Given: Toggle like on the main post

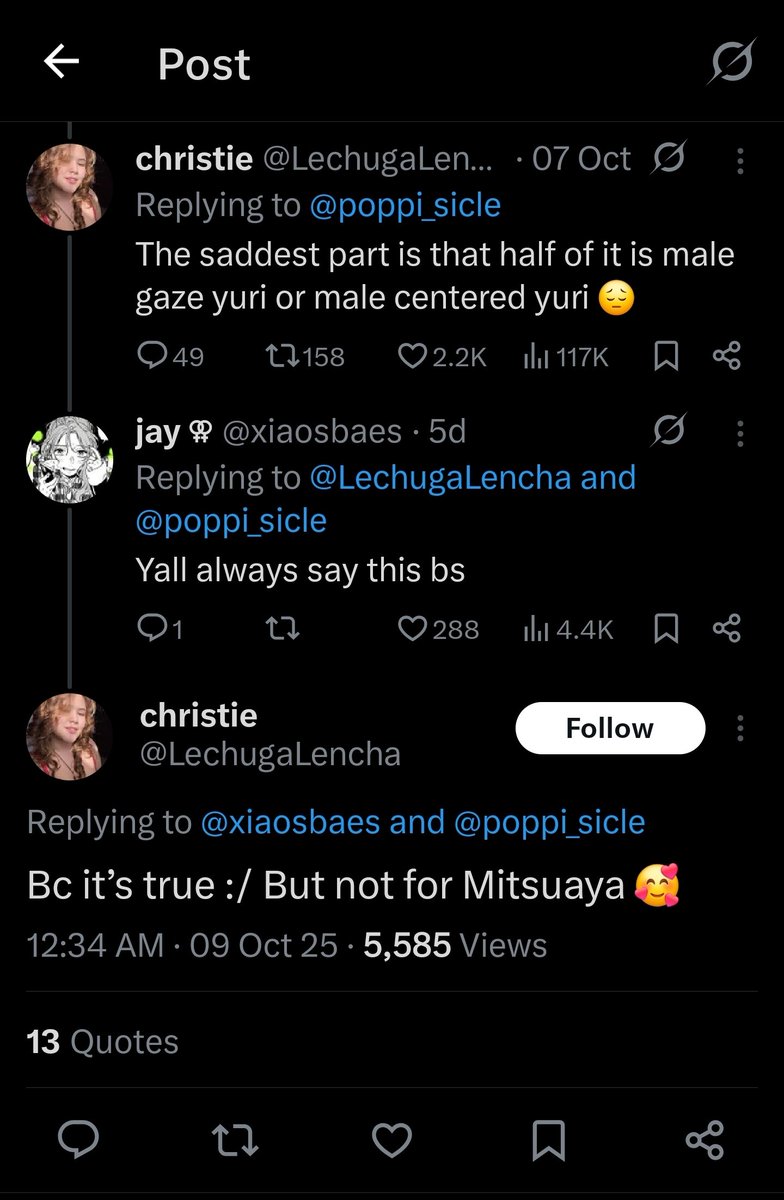Looking at the screenshot, I should coord(391,1140).
